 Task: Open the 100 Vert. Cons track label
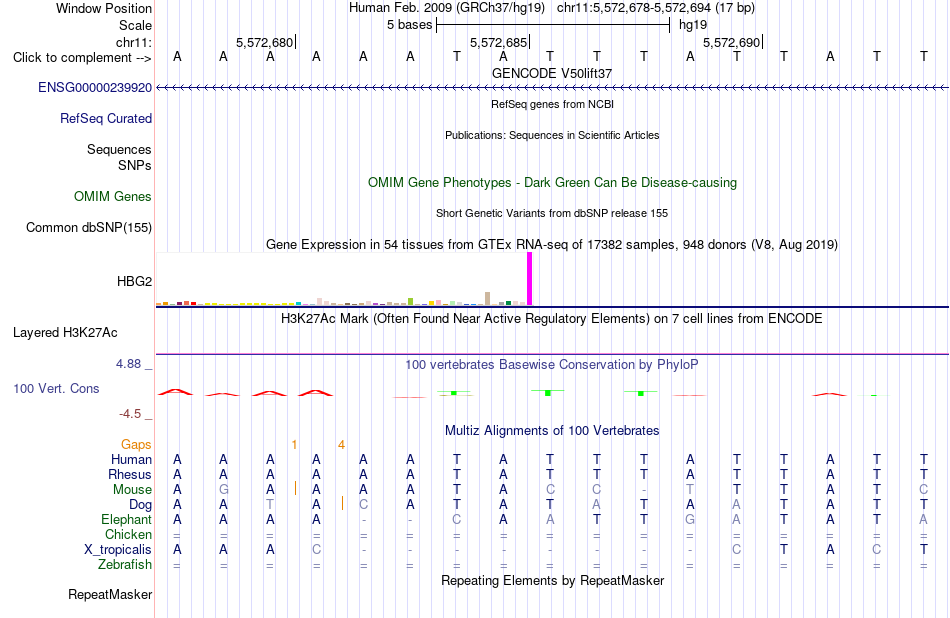[x=56, y=388]
